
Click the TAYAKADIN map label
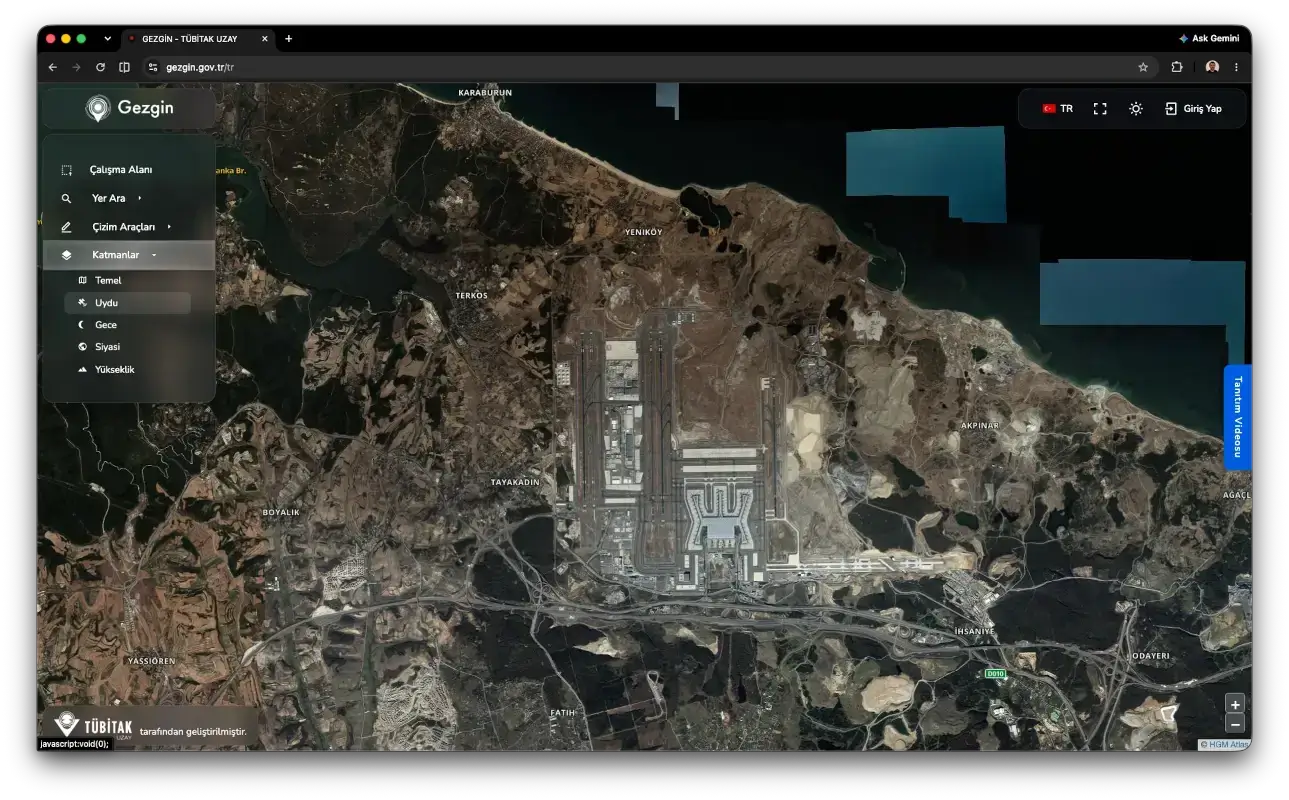[515, 482]
